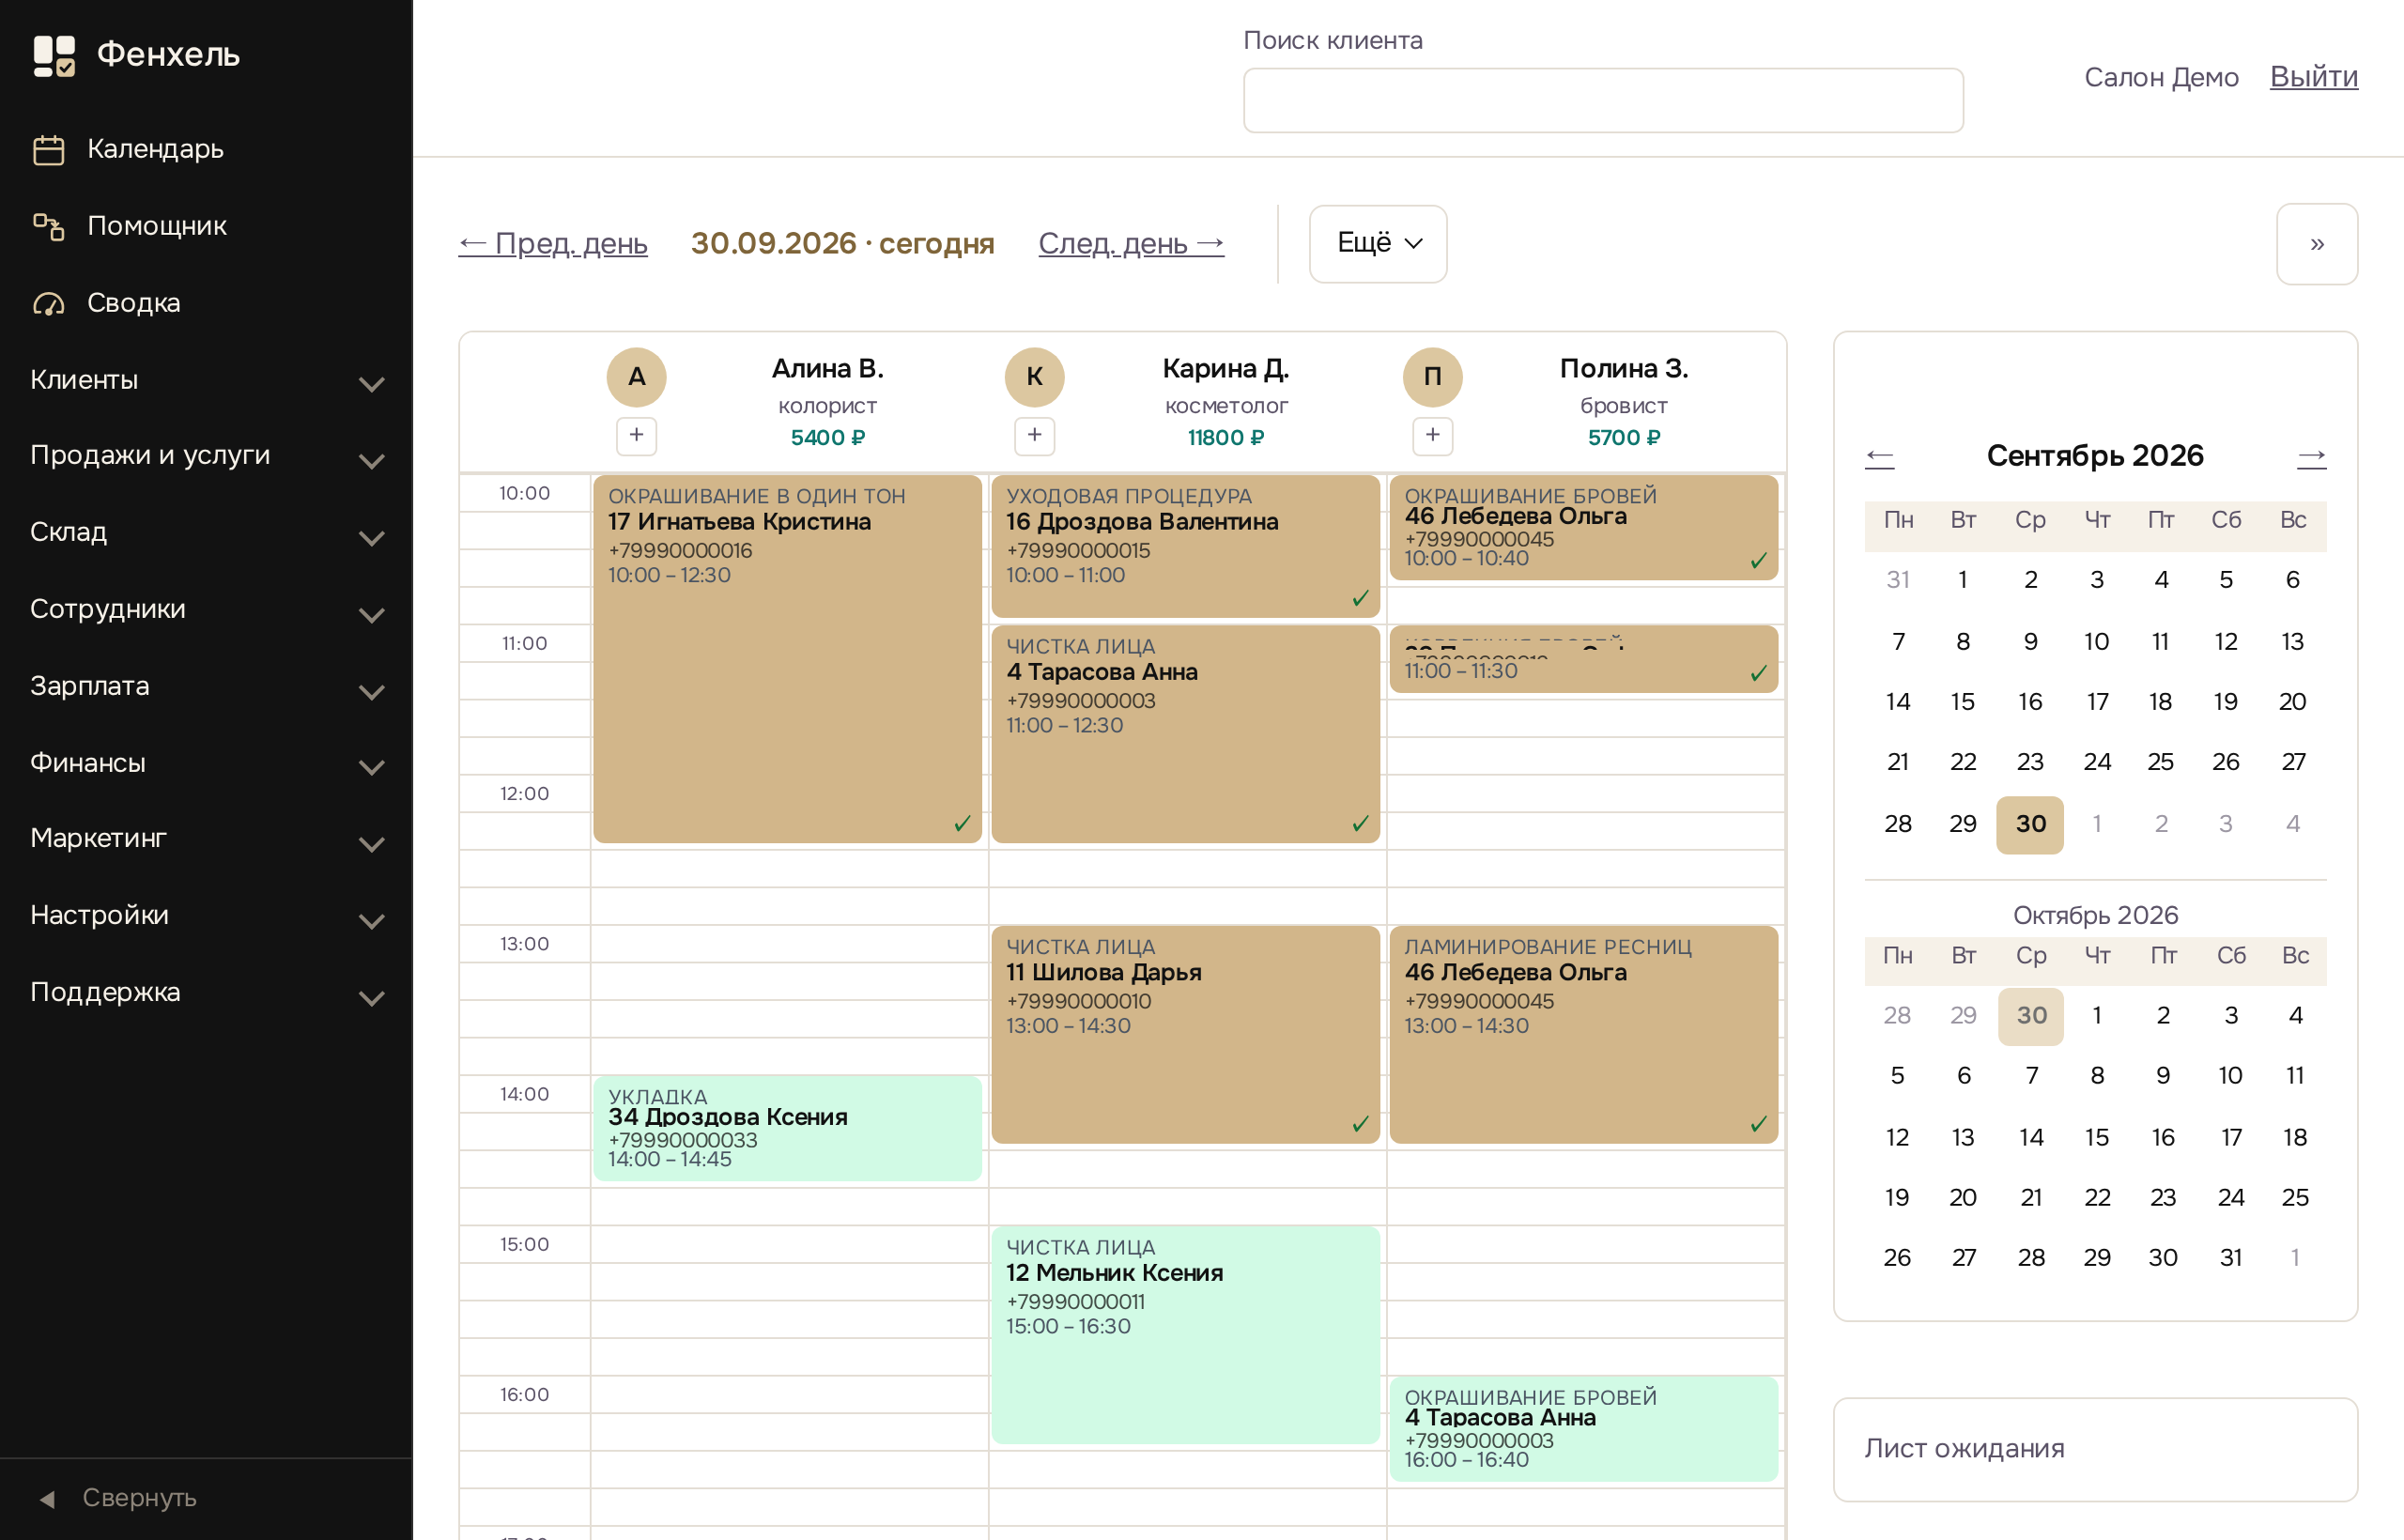Expand the Продажи и услуги section

[206, 455]
